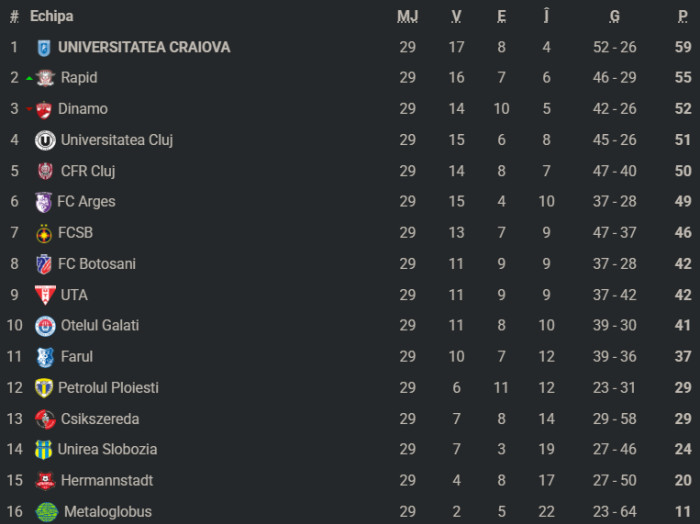Click the Universitatea Craiova club crest
Image resolution: width=700 pixels, height=524 pixels.
[x=44, y=47]
